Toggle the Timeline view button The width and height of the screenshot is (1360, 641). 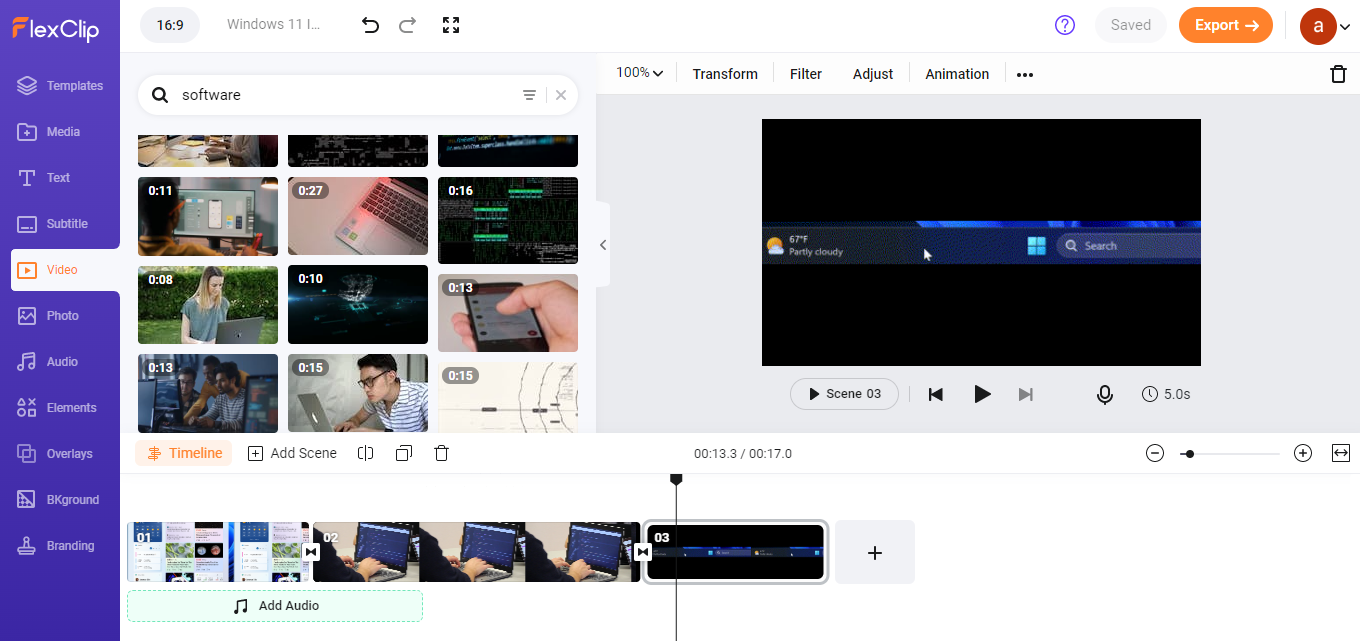[184, 453]
